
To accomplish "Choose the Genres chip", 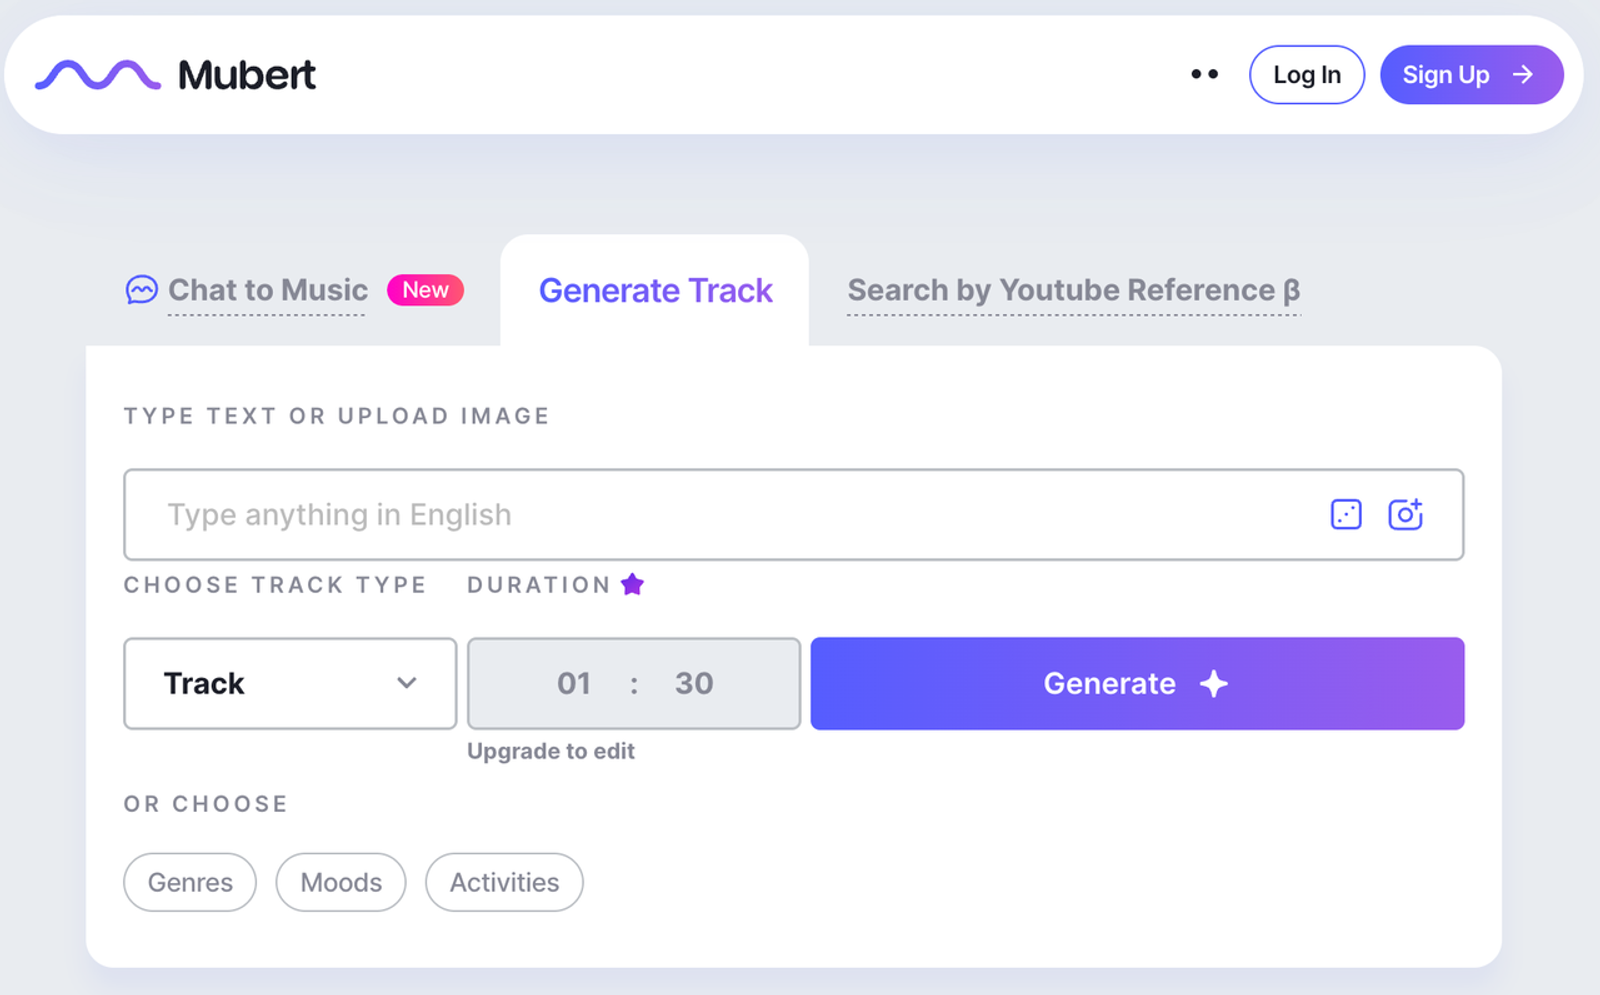I will click(190, 882).
